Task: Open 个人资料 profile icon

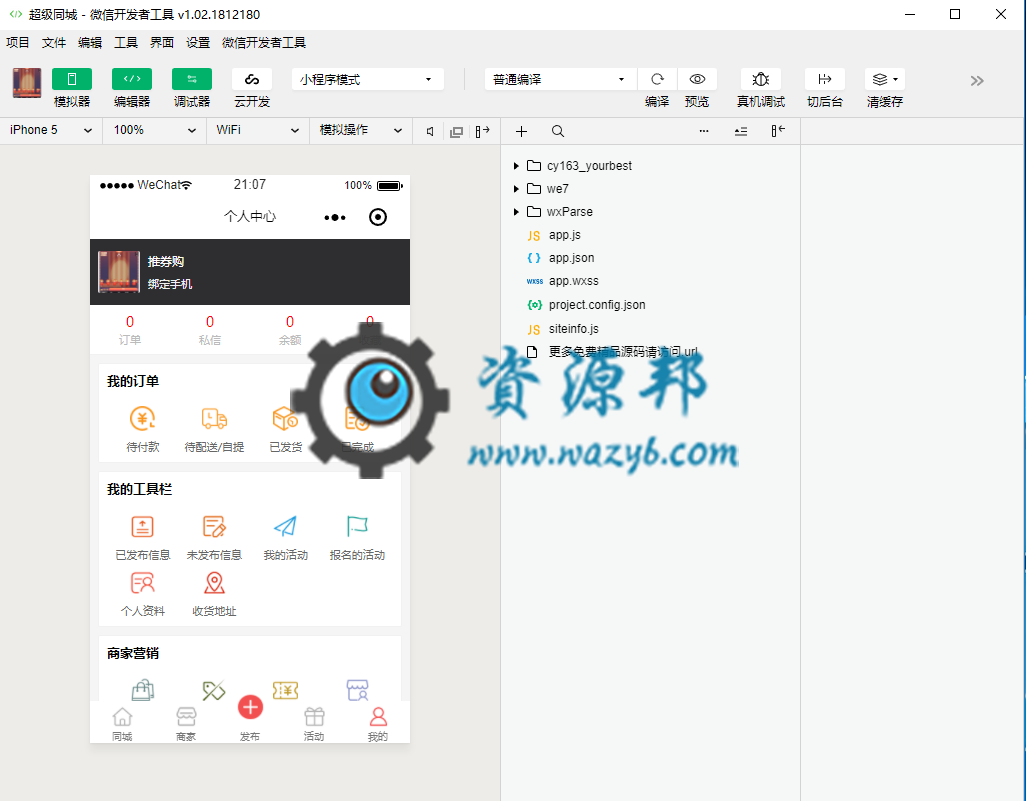Action: coord(143,582)
